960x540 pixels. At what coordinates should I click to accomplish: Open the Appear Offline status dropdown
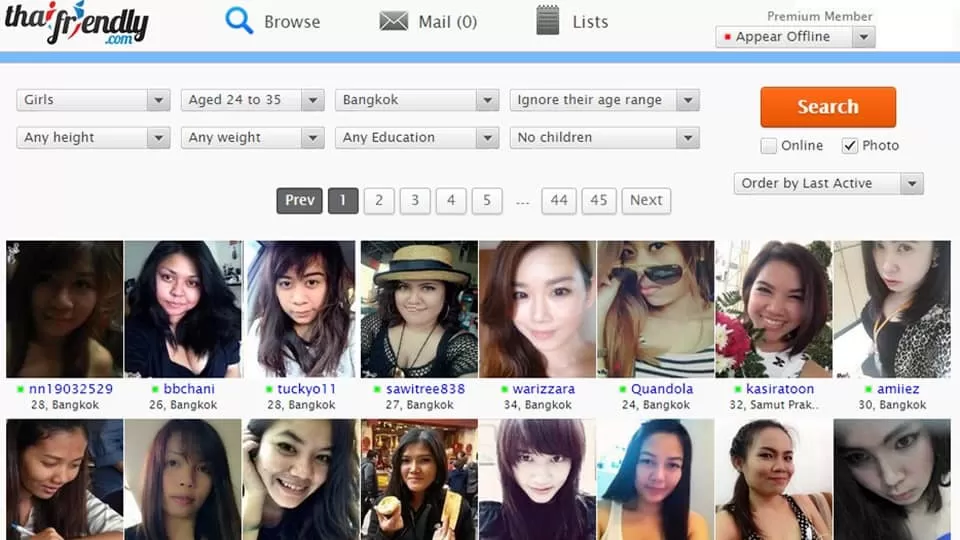click(x=795, y=37)
